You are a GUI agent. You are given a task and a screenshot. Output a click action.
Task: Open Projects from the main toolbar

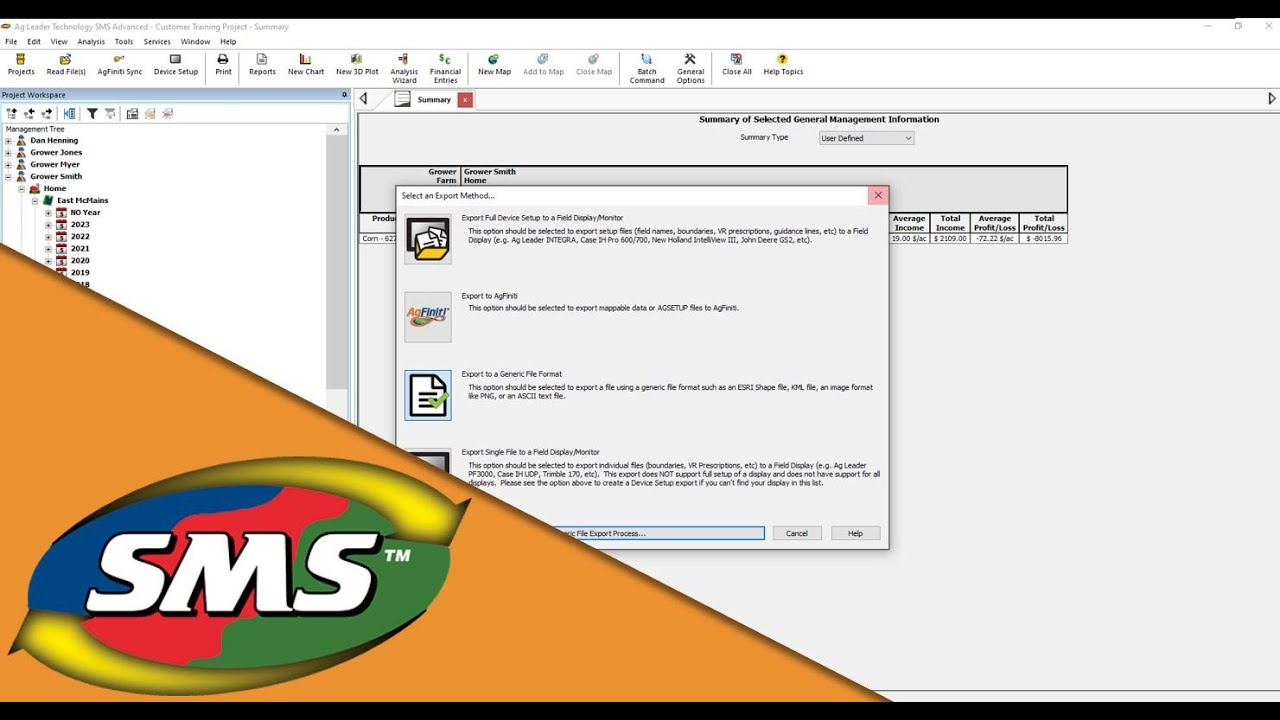pos(21,65)
